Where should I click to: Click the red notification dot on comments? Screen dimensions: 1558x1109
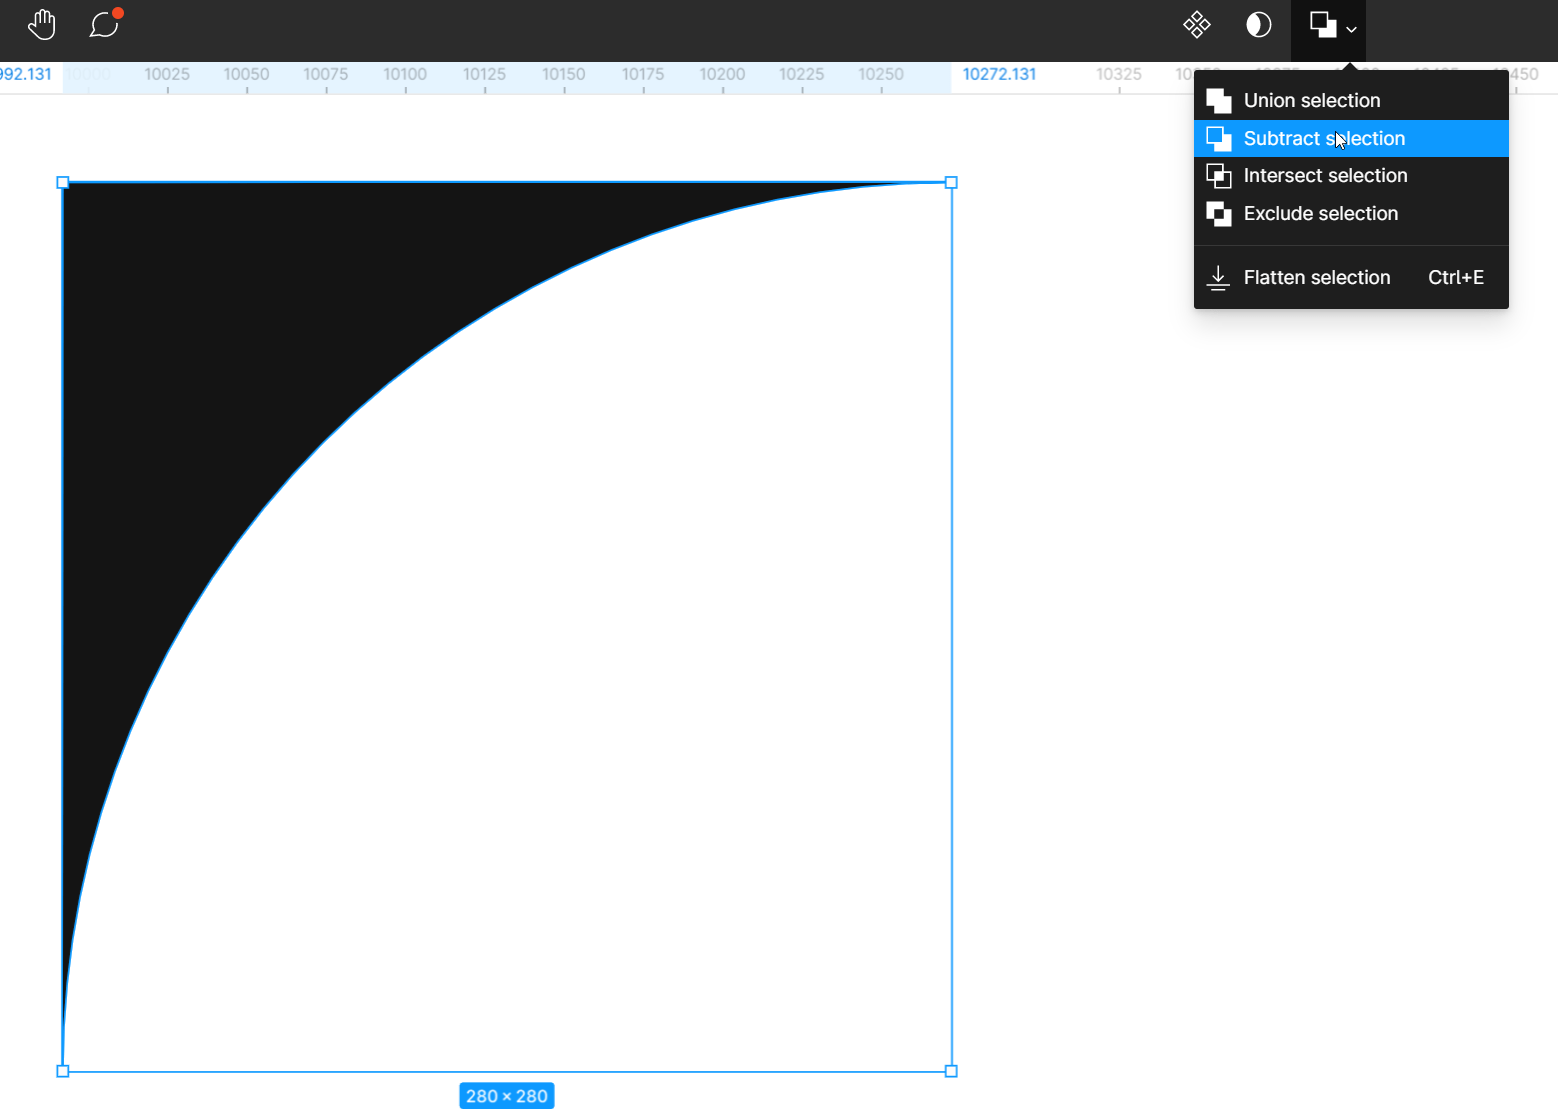tap(117, 12)
